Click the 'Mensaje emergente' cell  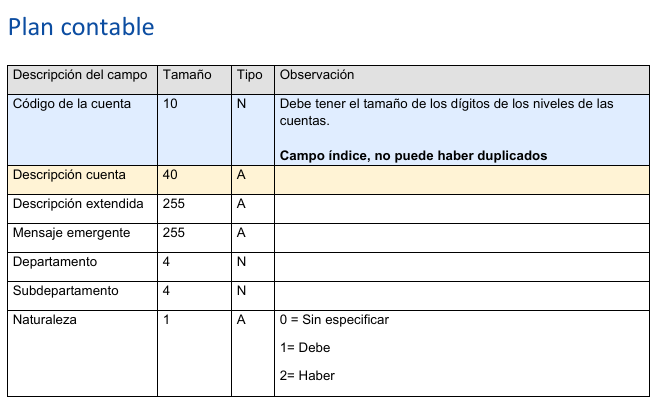coord(83,238)
